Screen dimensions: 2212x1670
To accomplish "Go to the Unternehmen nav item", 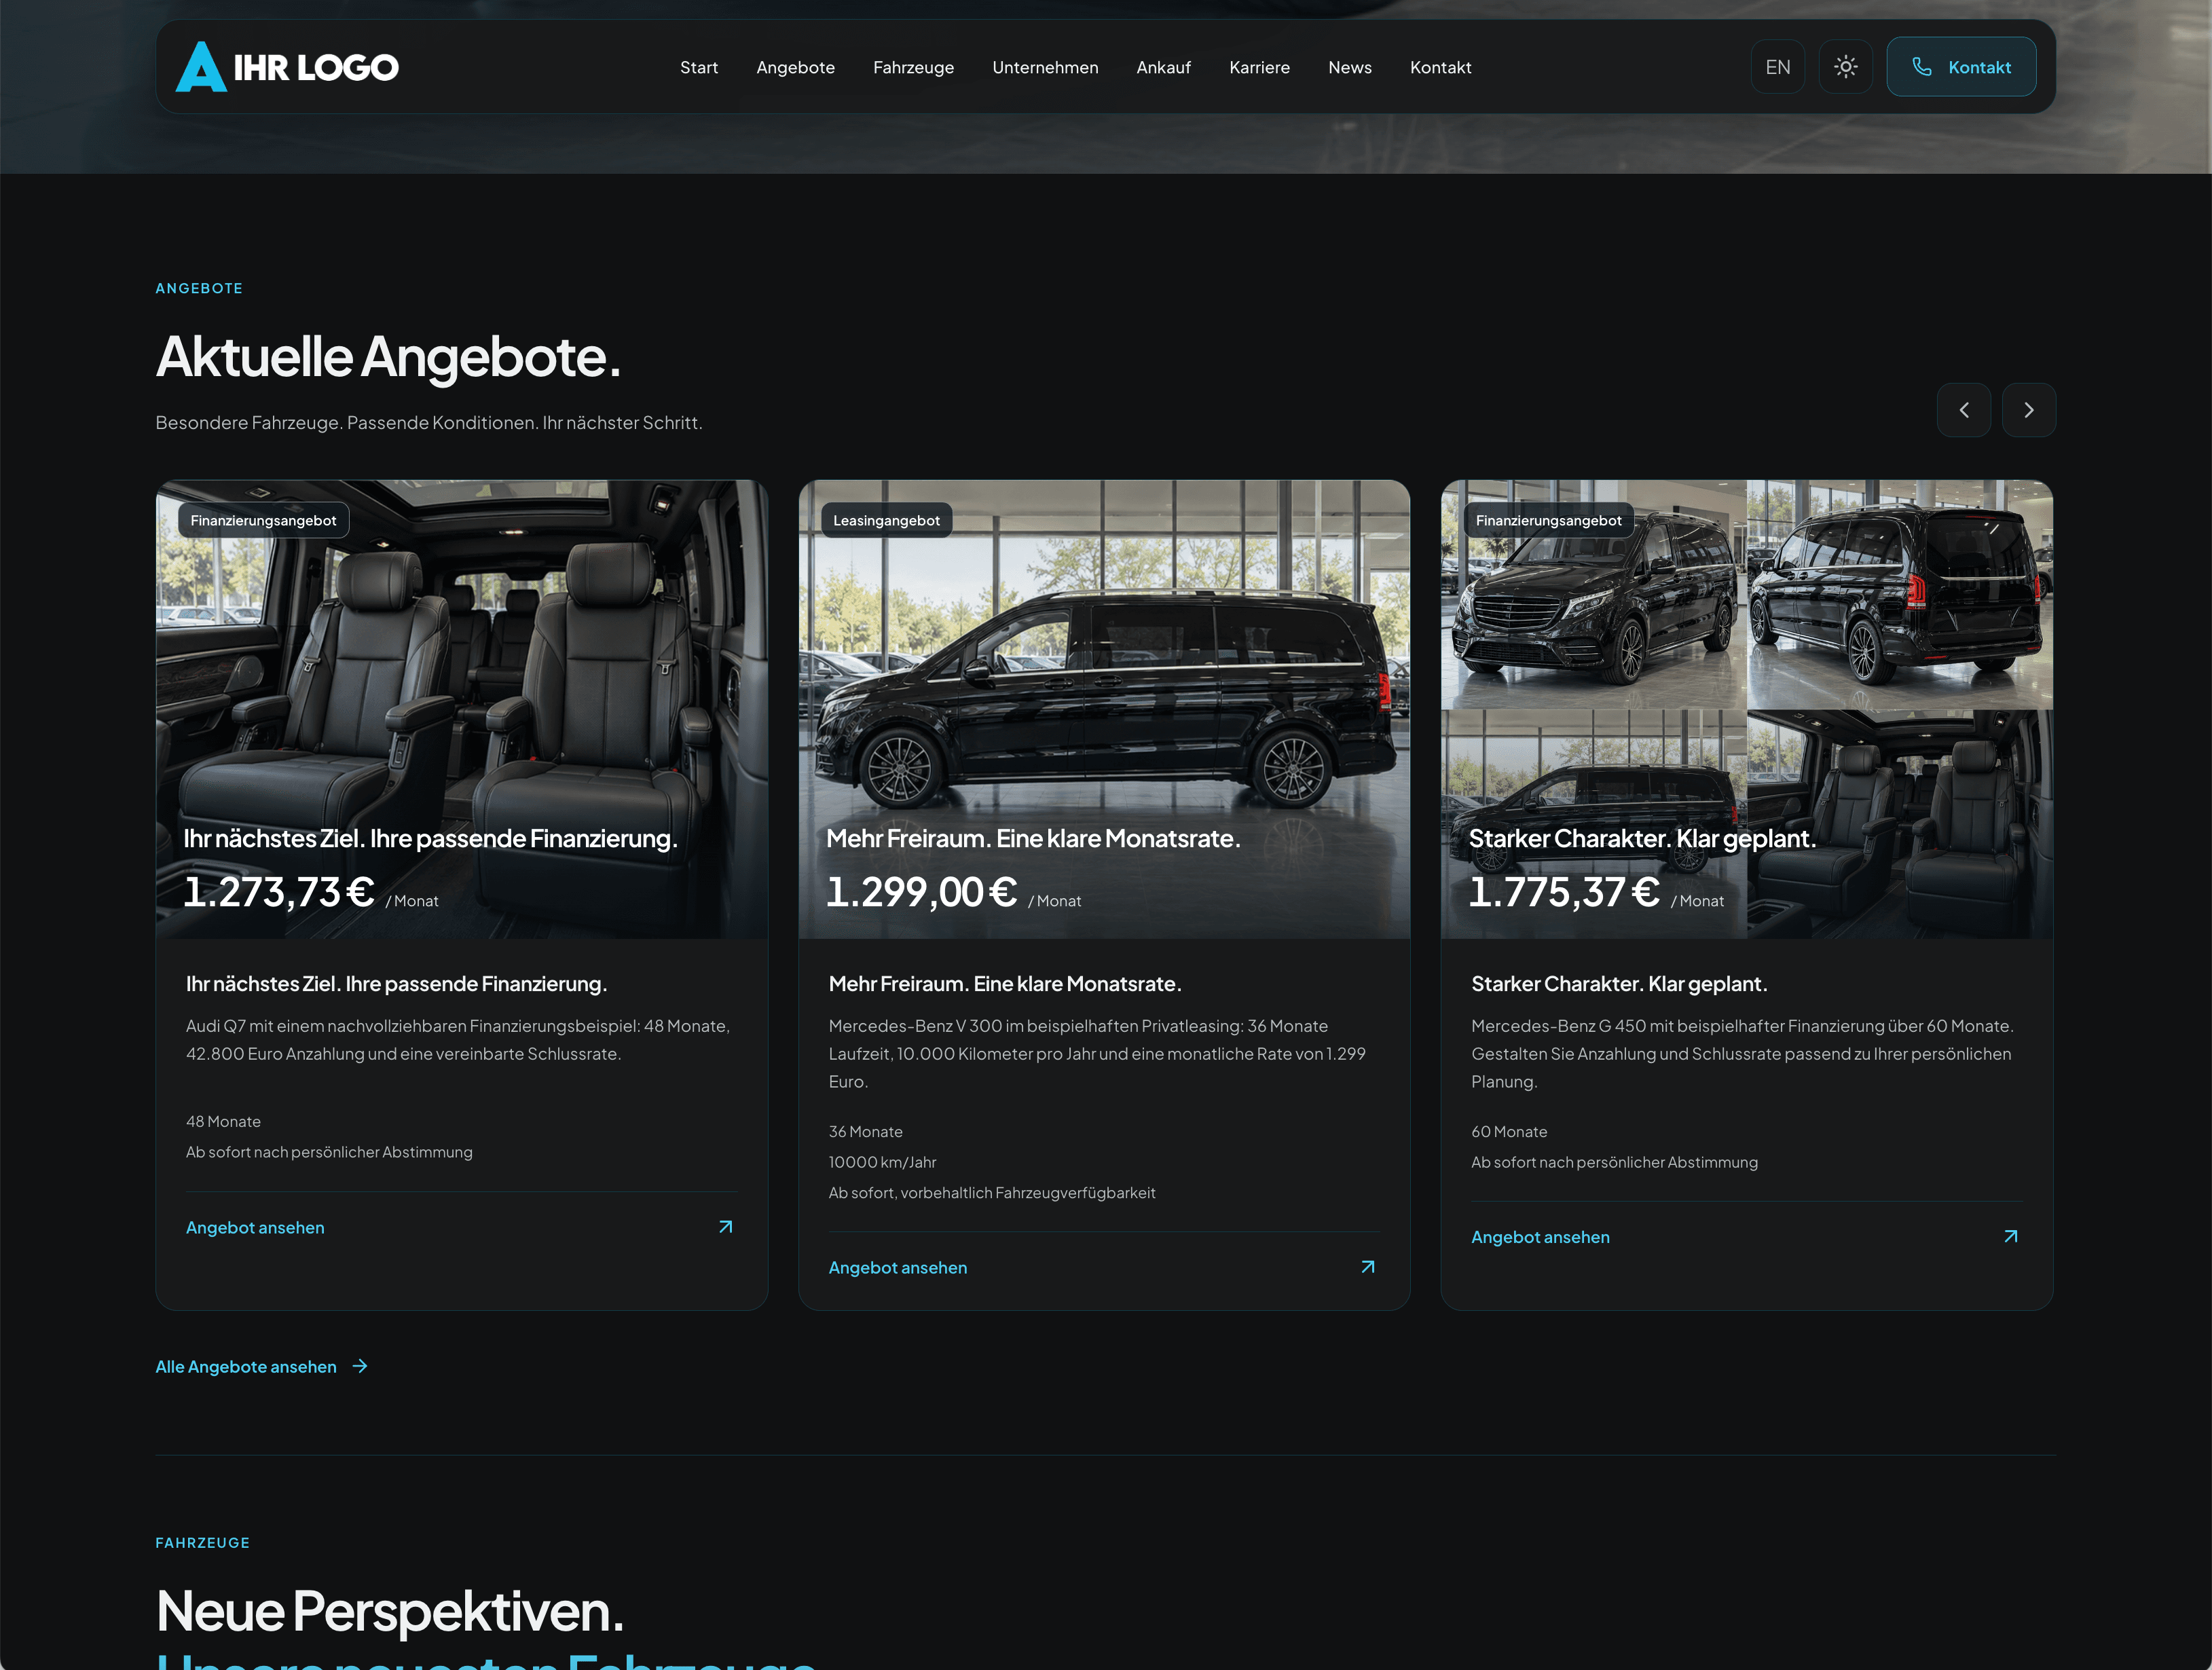I will click(x=1045, y=67).
